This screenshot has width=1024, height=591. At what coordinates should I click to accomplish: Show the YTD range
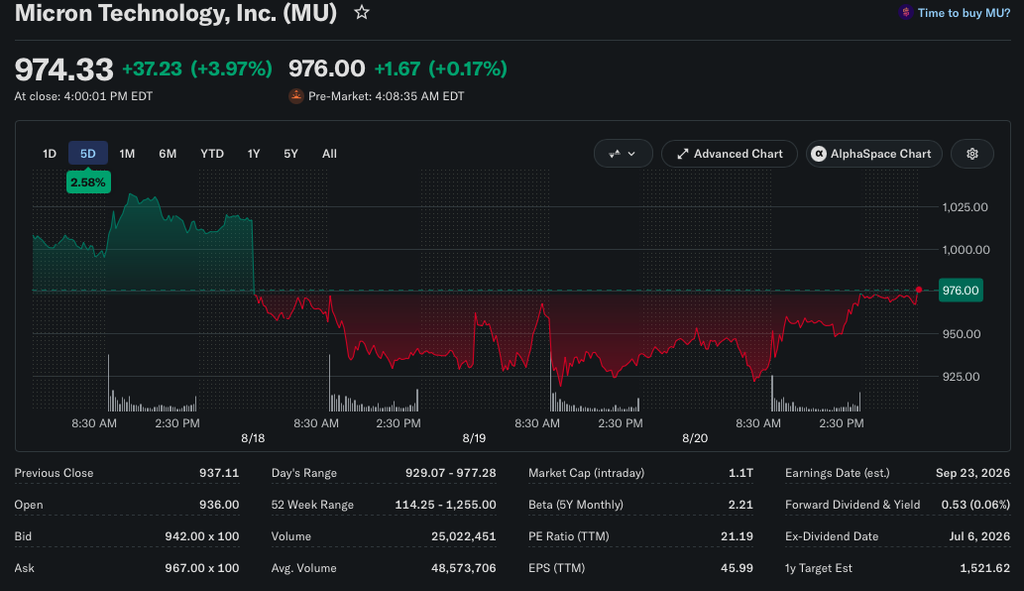pyautogui.click(x=212, y=153)
